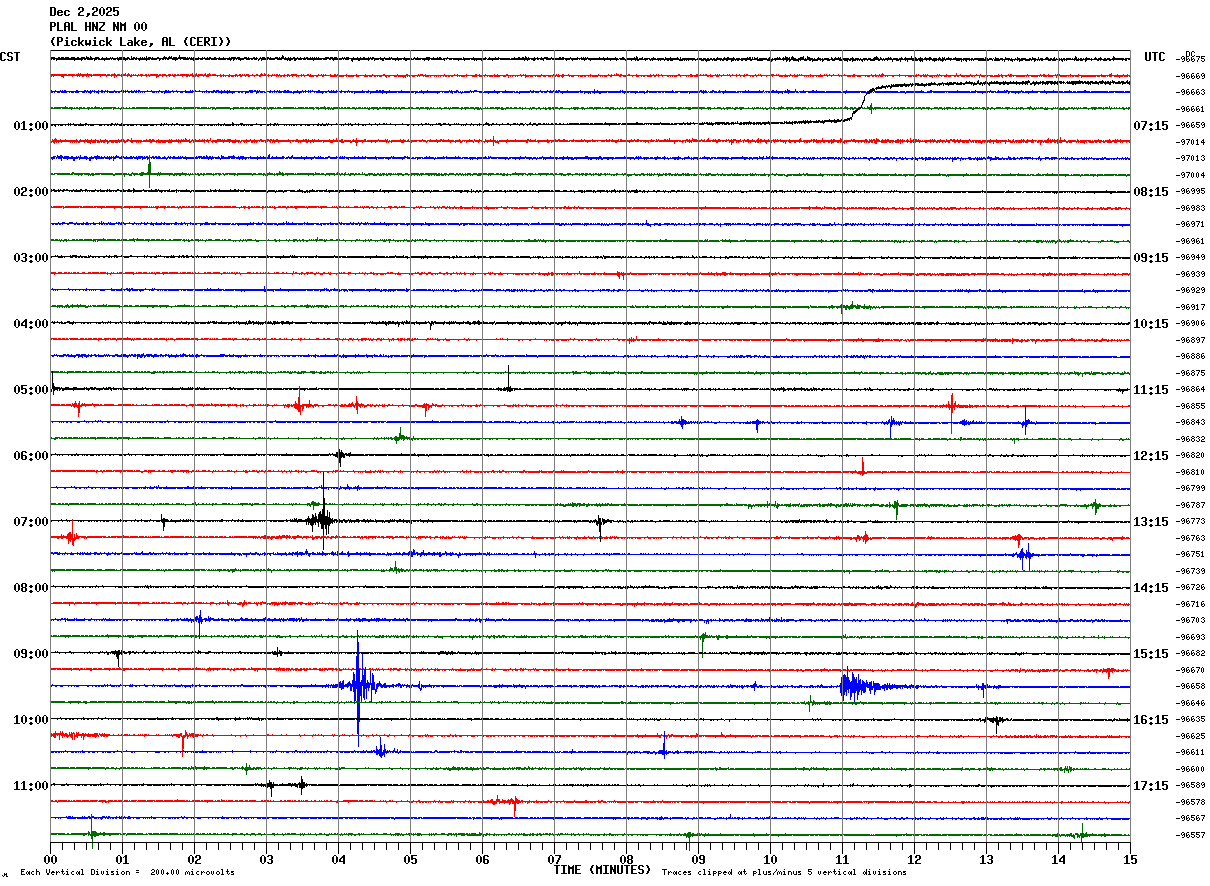Screen dimensions: 1210x886
Task: Click the "03" minute tick label
Action: [x=266, y=859]
